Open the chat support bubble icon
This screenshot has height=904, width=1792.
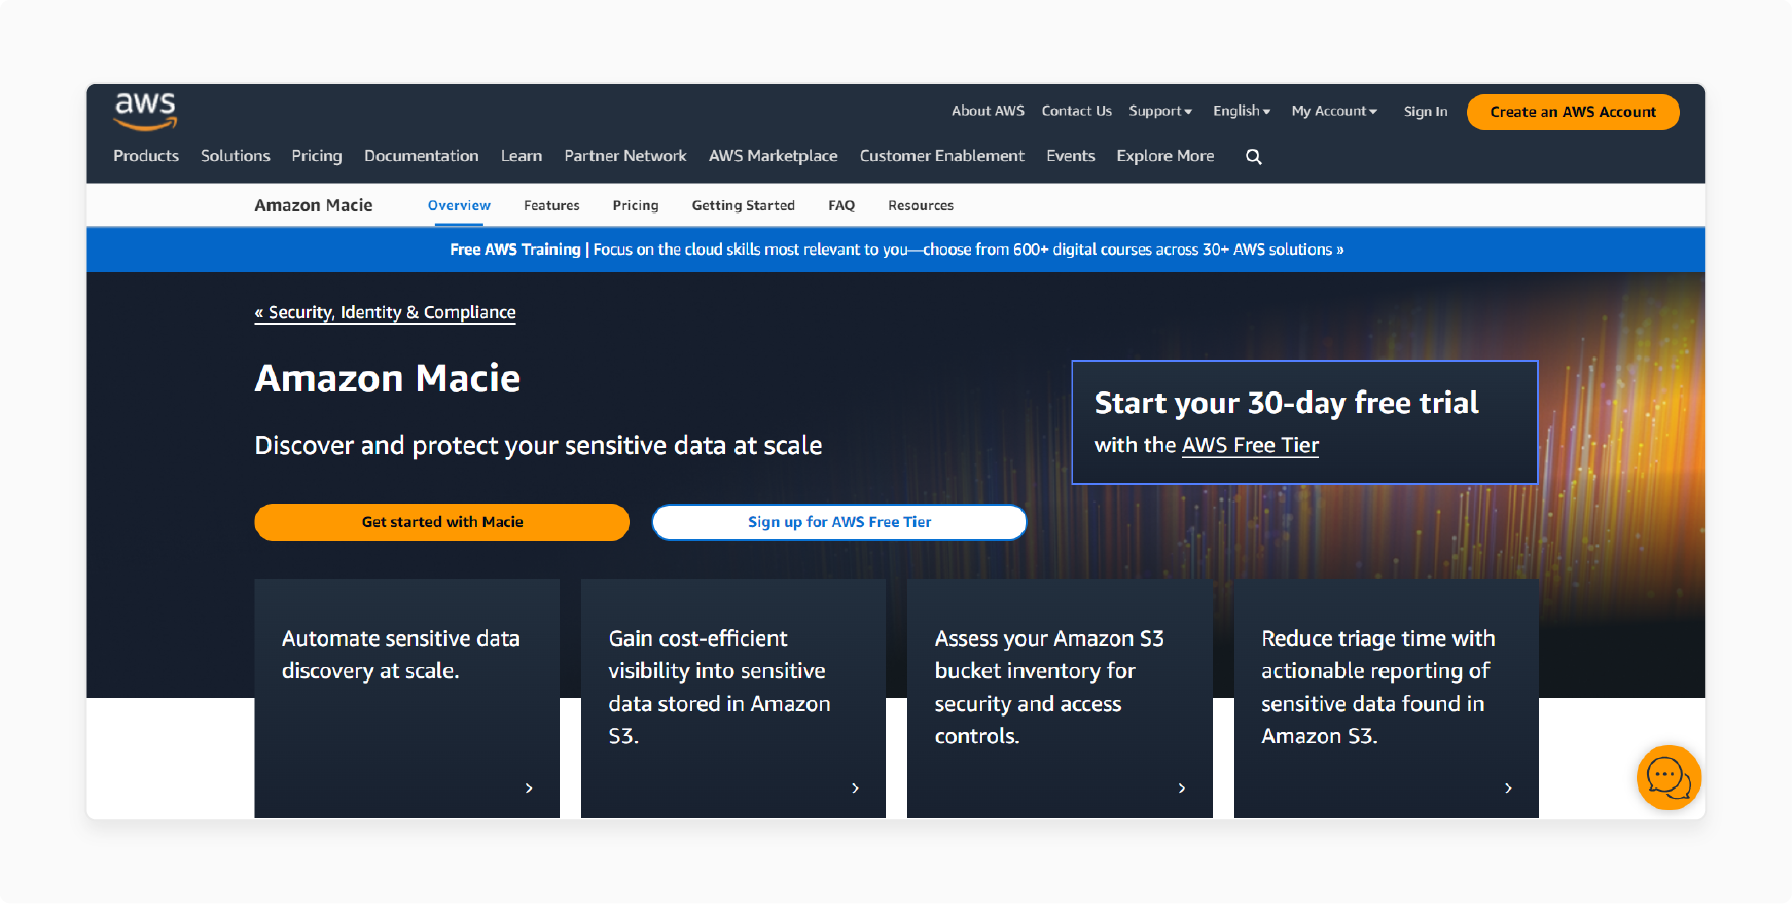[x=1668, y=777]
